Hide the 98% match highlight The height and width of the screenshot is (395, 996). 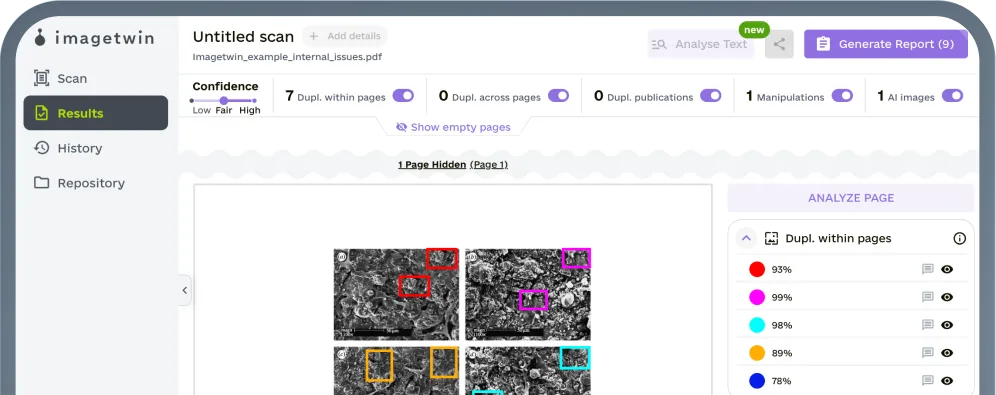coord(947,325)
